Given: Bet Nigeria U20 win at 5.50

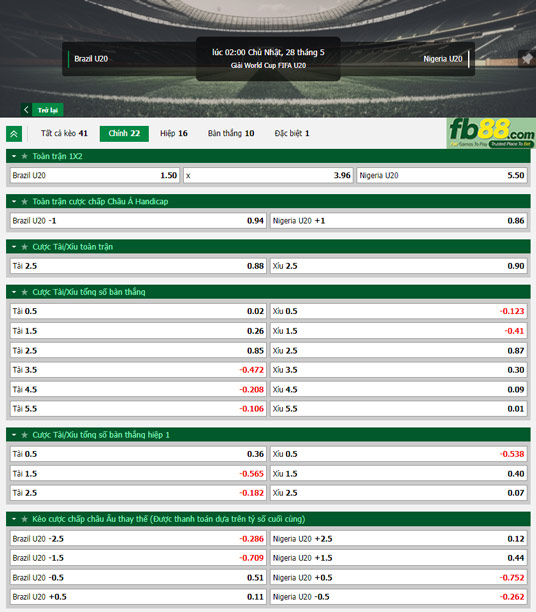Looking at the screenshot, I should (442, 175).
